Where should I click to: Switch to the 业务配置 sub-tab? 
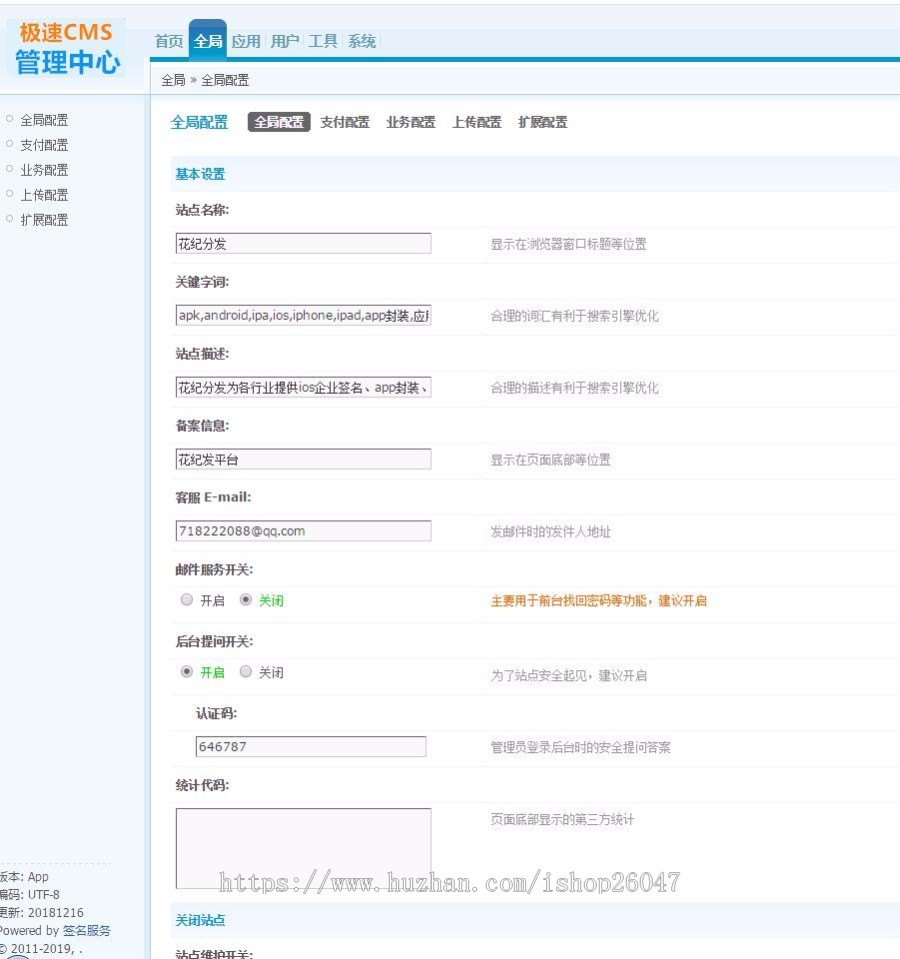411,122
